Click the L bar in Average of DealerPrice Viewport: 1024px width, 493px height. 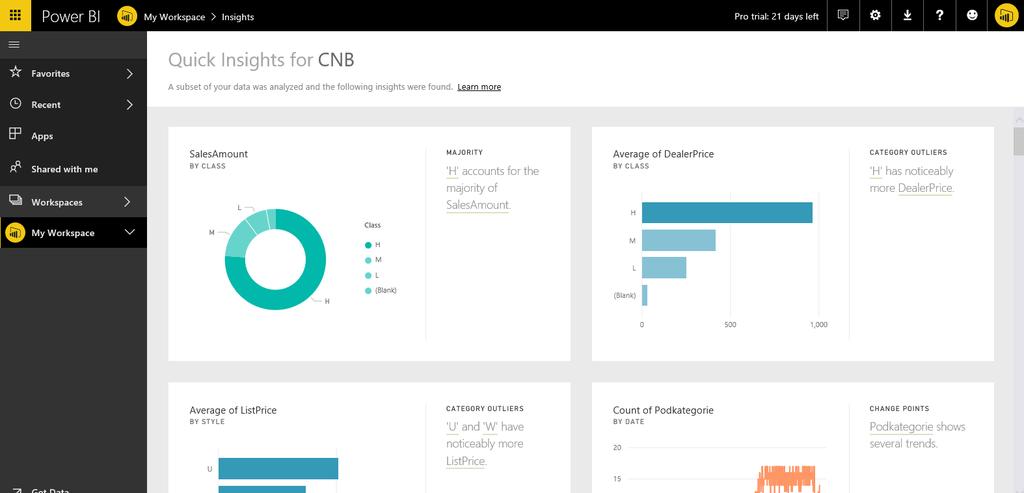(664, 268)
